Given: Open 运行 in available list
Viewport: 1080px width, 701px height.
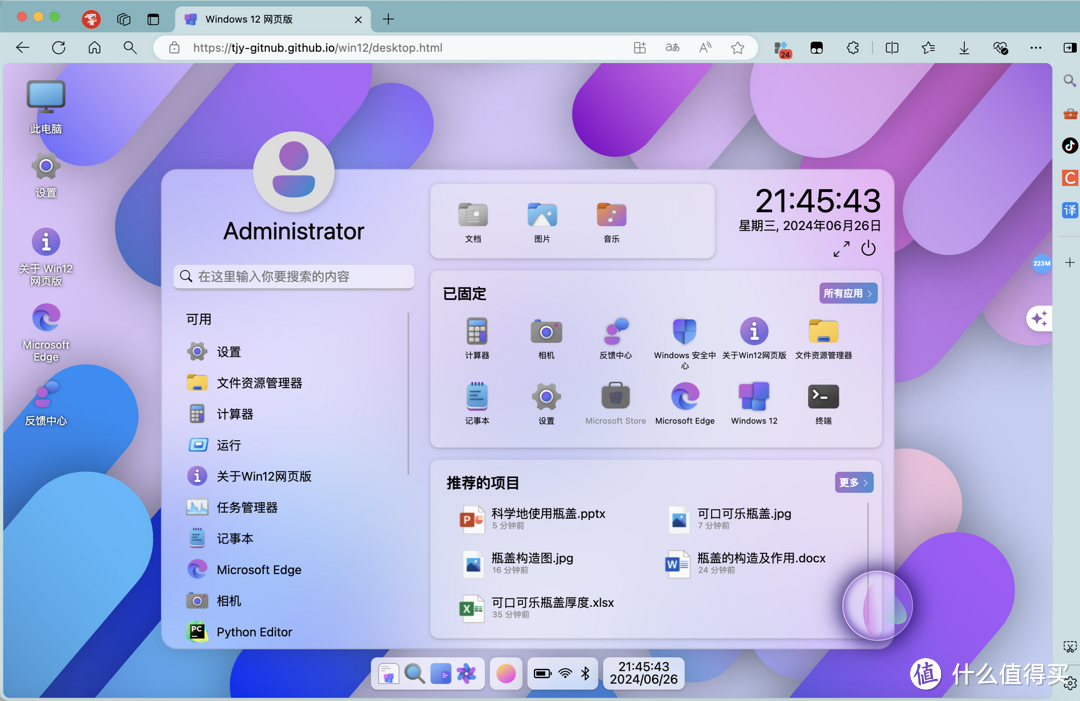Looking at the screenshot, I should click(x=296, y=445).
